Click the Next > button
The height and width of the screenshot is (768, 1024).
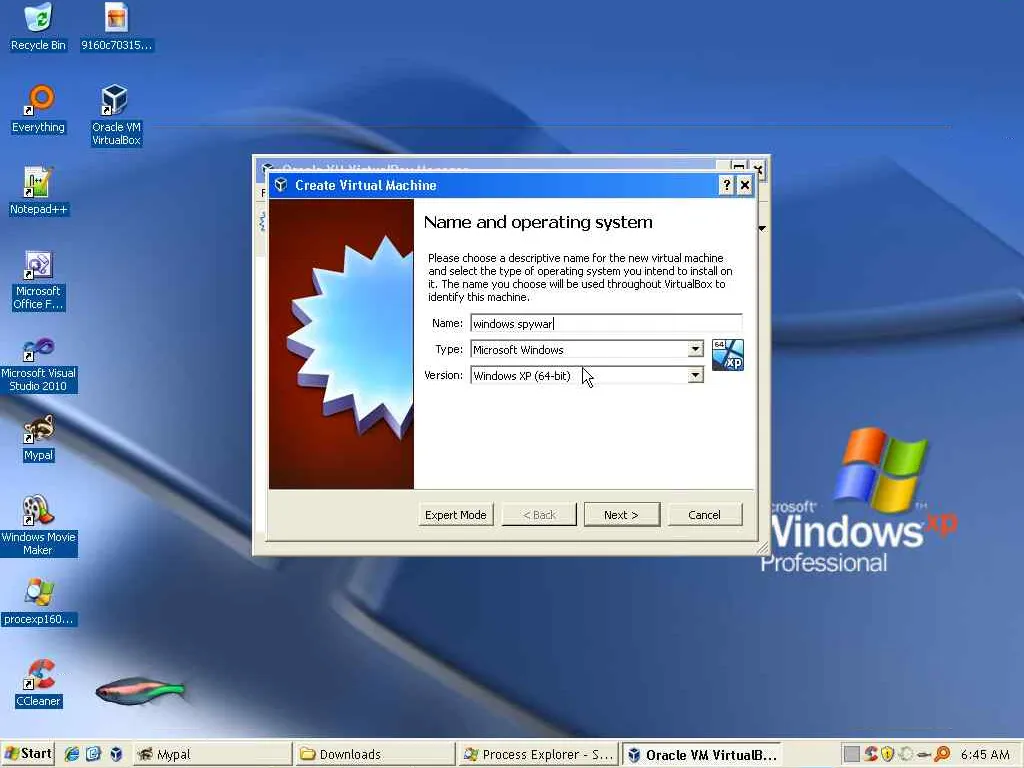pyautogui.click(x=621, y=515)
